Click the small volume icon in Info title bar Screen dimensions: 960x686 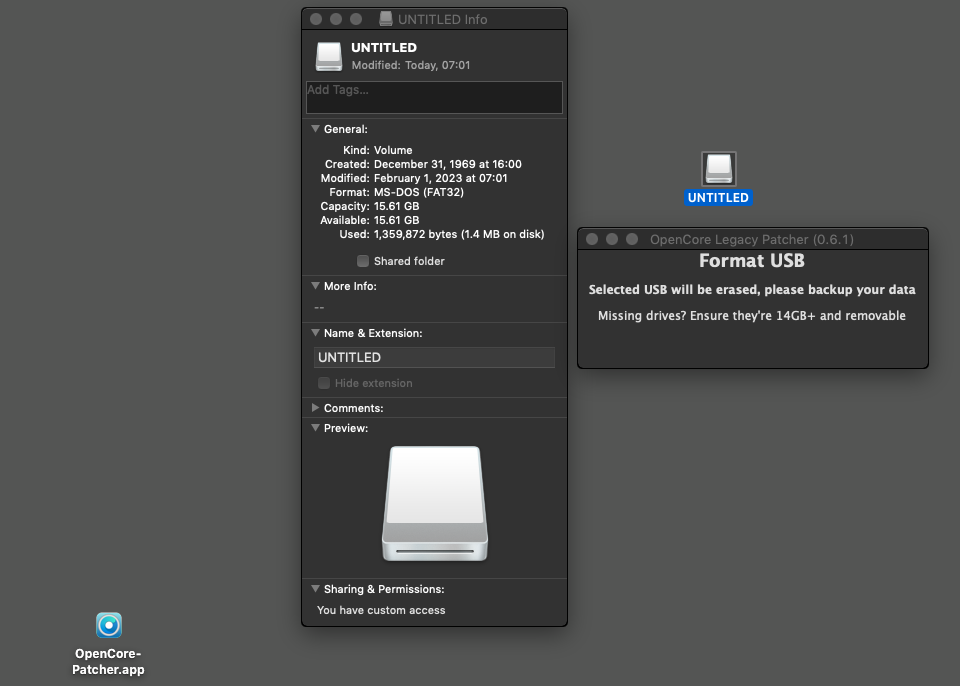pyautogui.click(x=386, y=19)
